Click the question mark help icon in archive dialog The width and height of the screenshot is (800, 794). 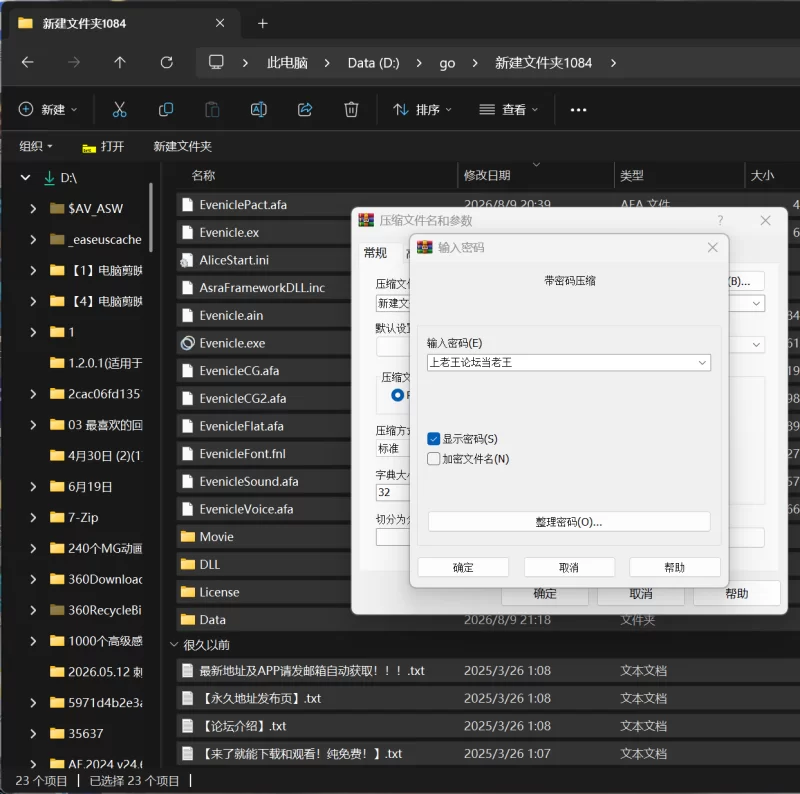click(x=720, y=220)
